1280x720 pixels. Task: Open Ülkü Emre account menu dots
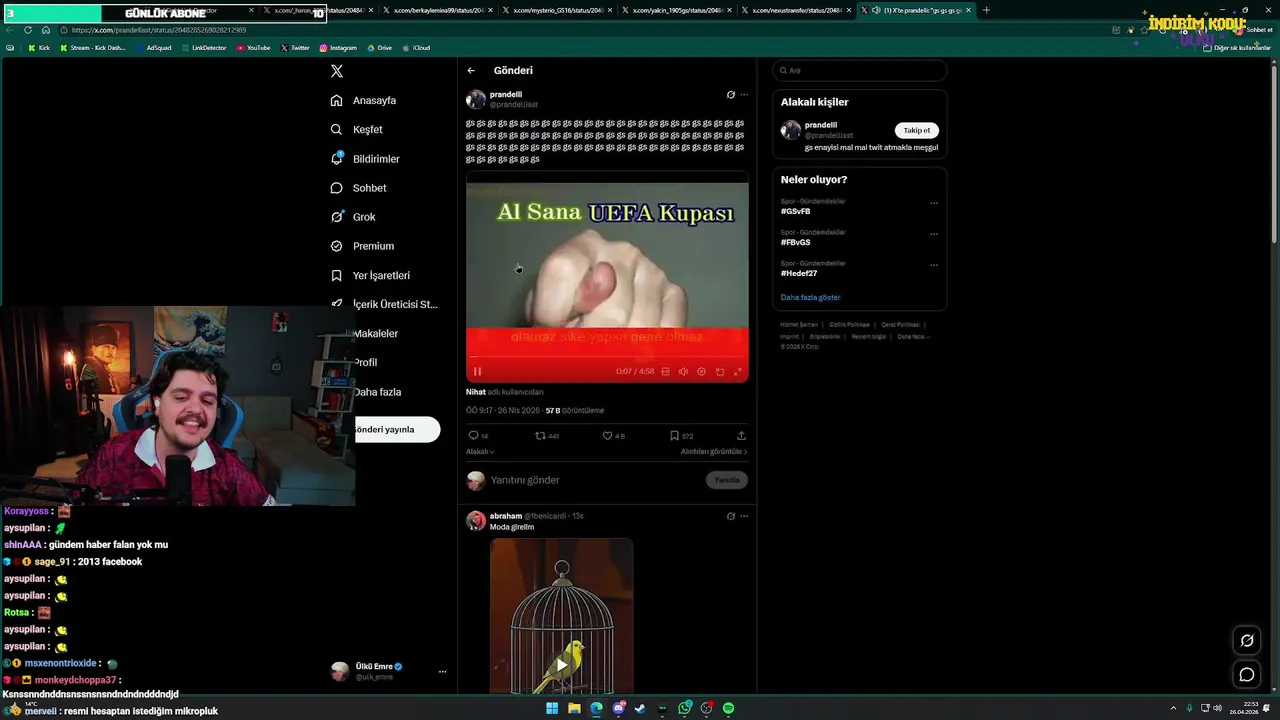click(442, 672)
